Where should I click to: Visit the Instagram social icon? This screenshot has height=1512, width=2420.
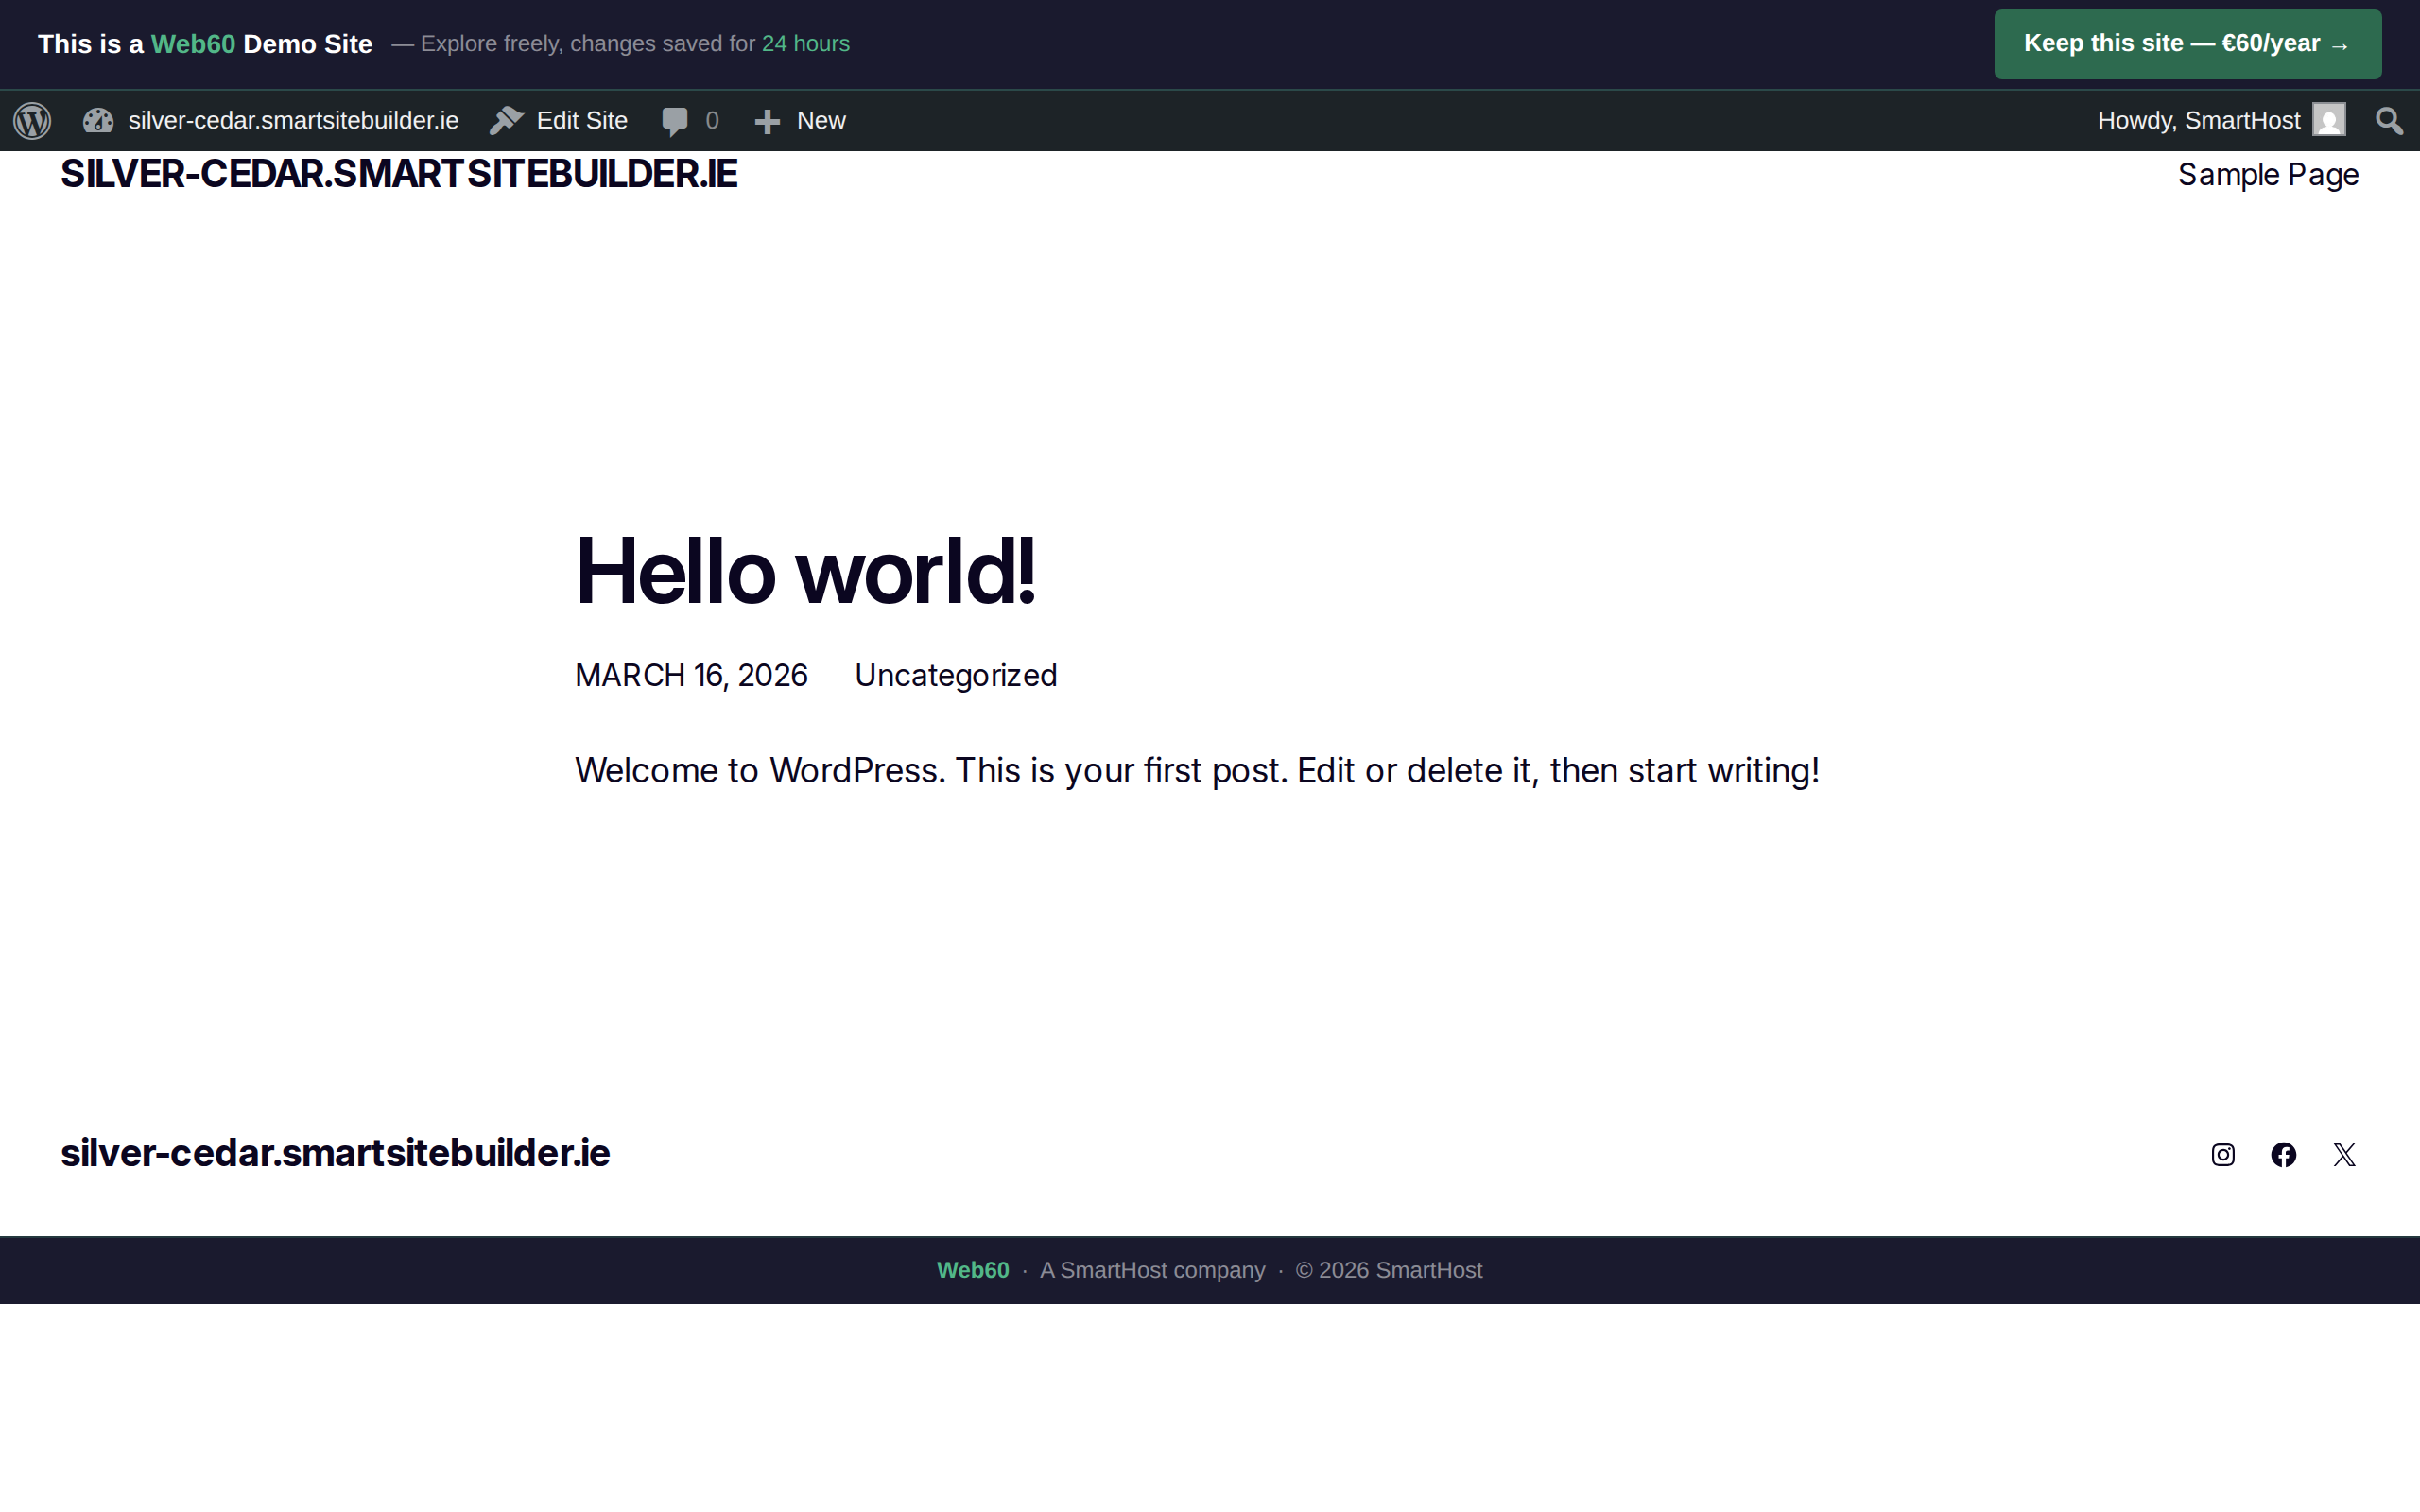2223,1155
